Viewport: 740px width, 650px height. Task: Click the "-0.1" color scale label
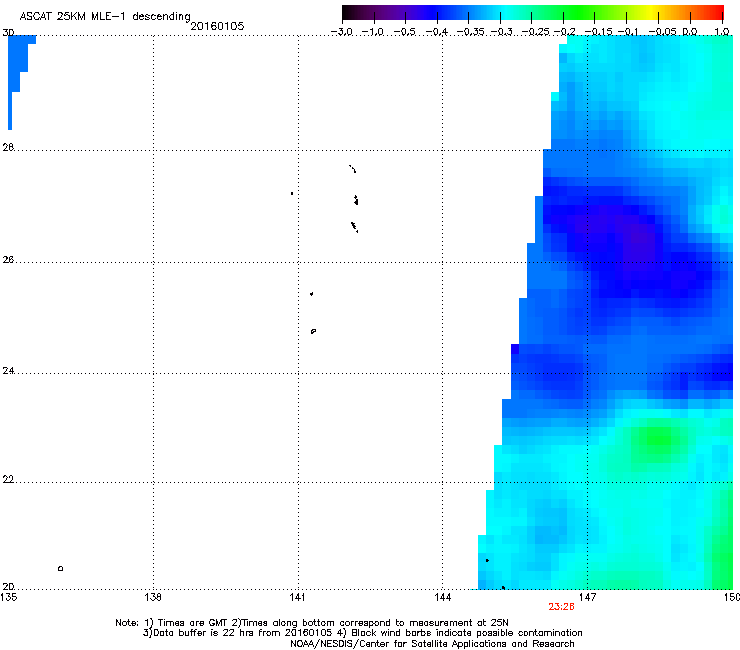(x=628, y=32)
